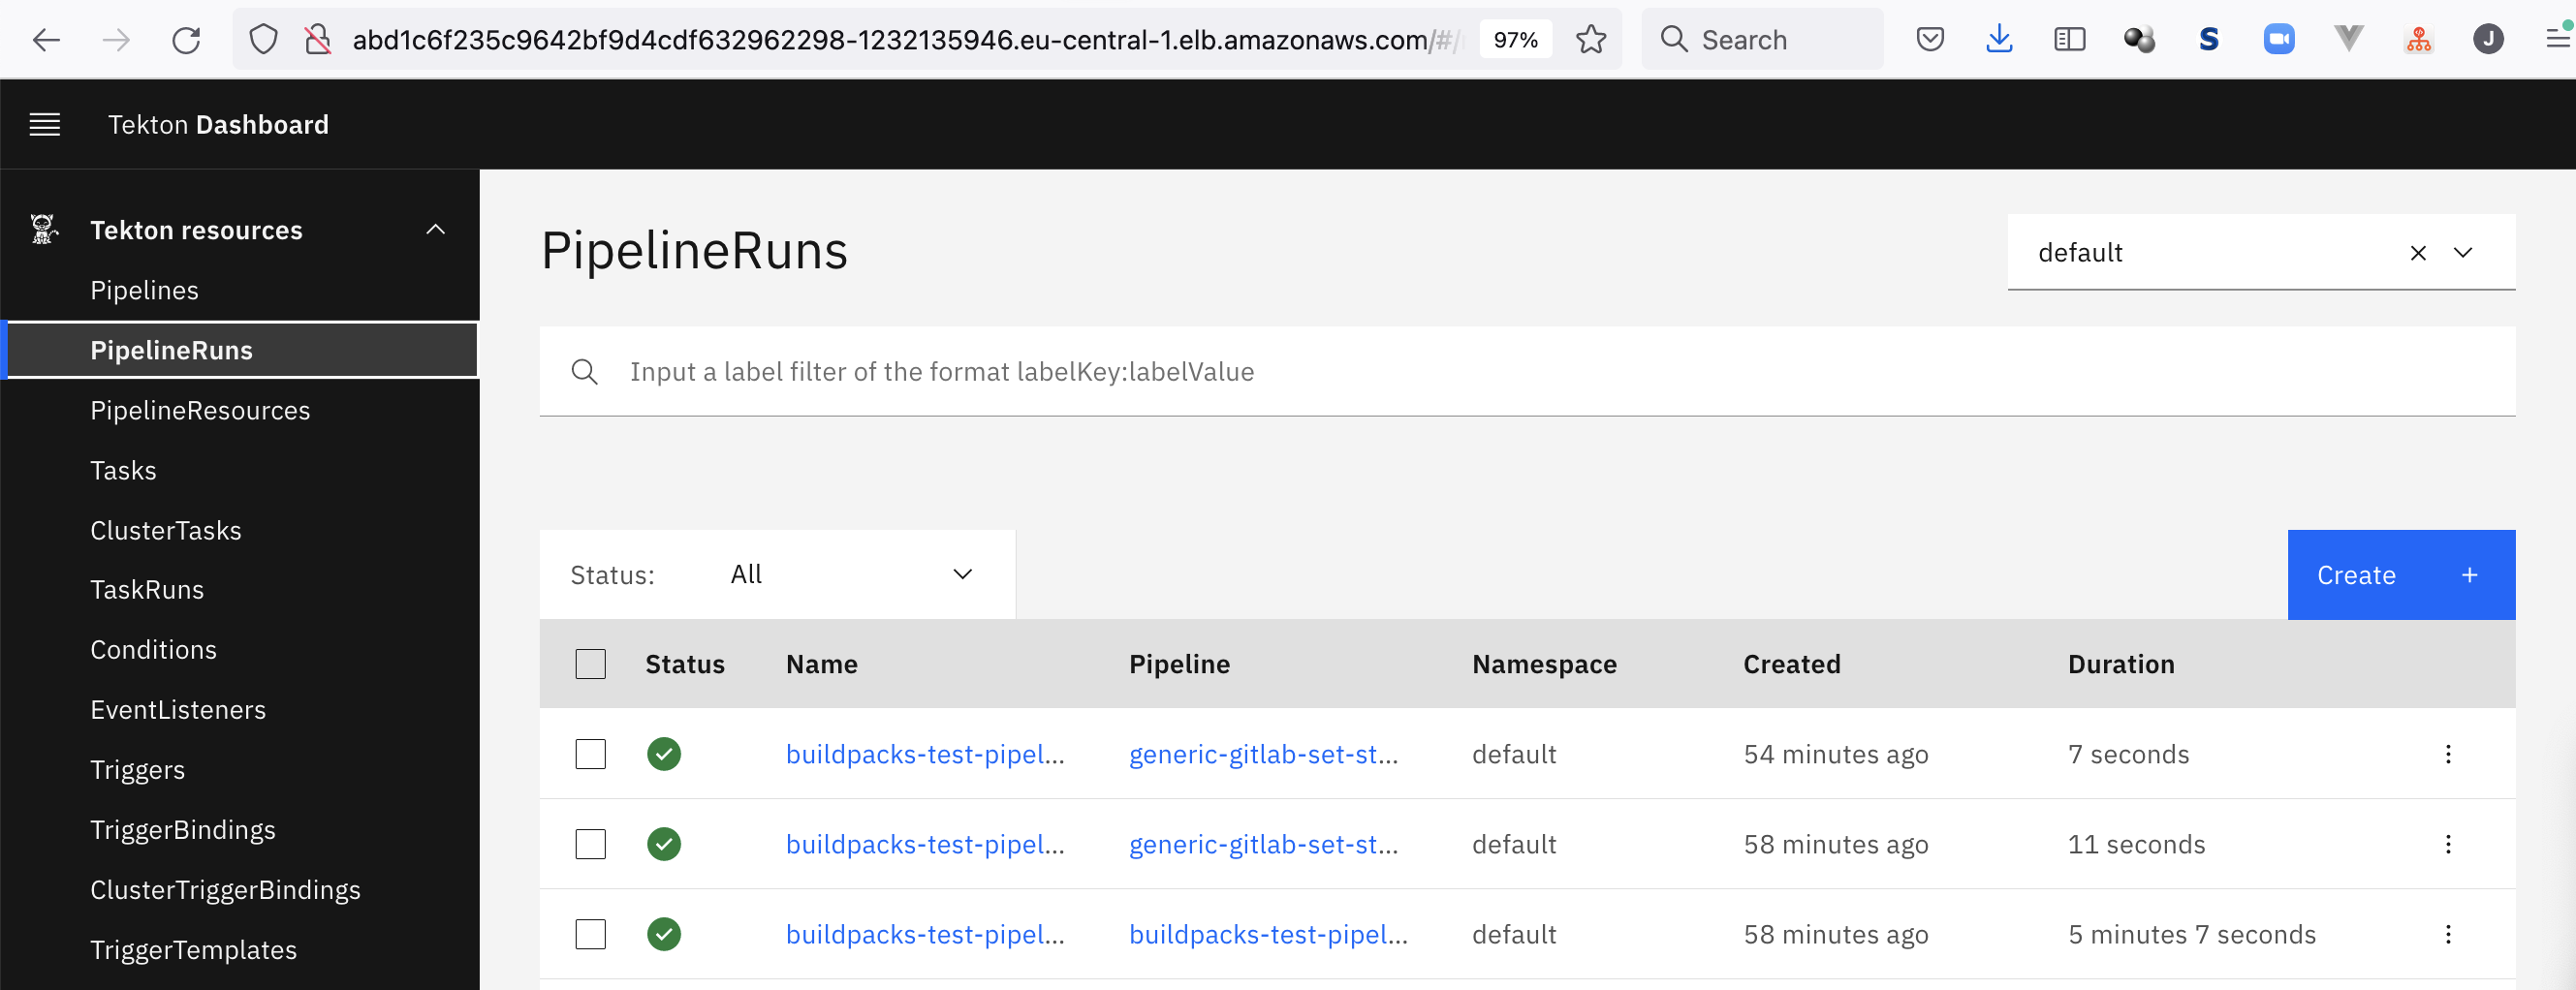Viewport: 2576px width, 990px height.
Task: Click the Zoom camera extension icon
Action: (2279, 40)
